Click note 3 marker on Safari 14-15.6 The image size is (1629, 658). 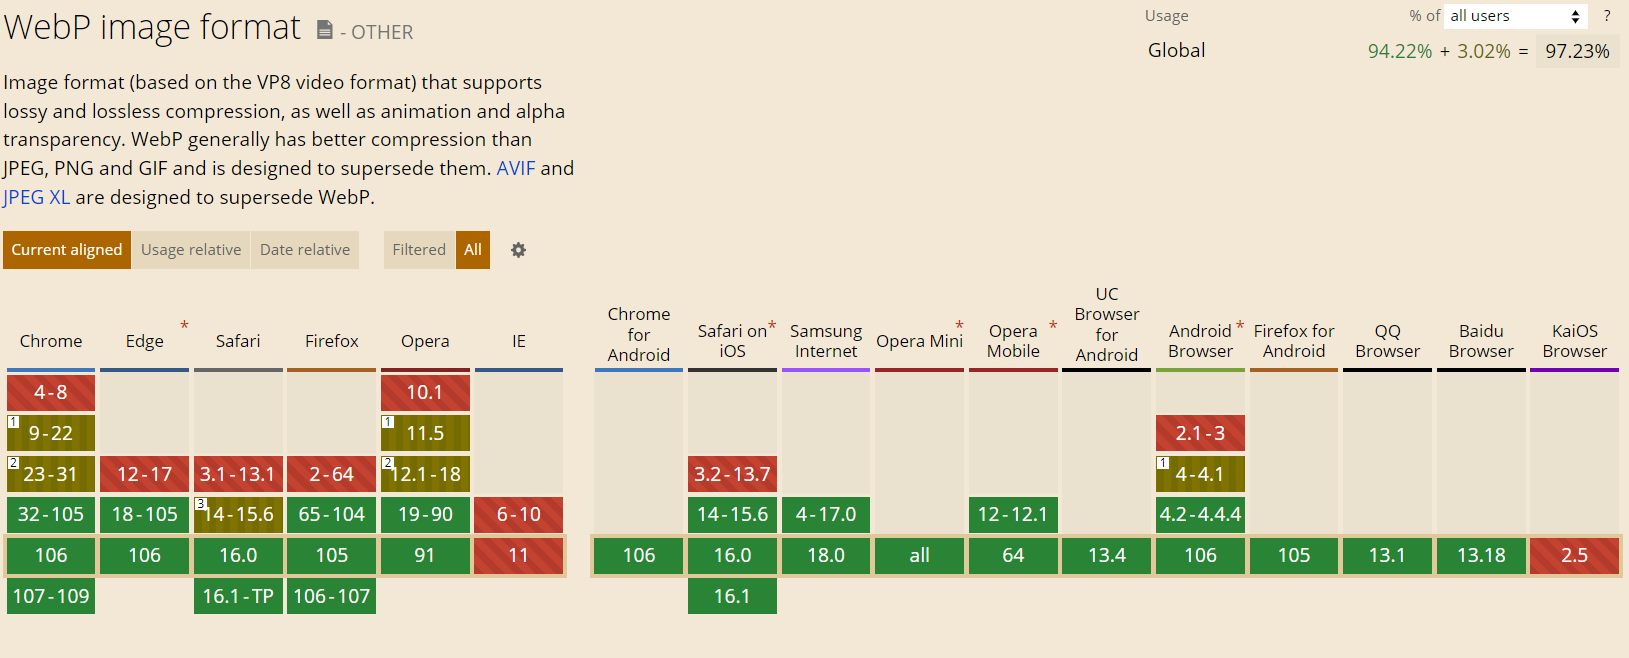click(201, 504)
